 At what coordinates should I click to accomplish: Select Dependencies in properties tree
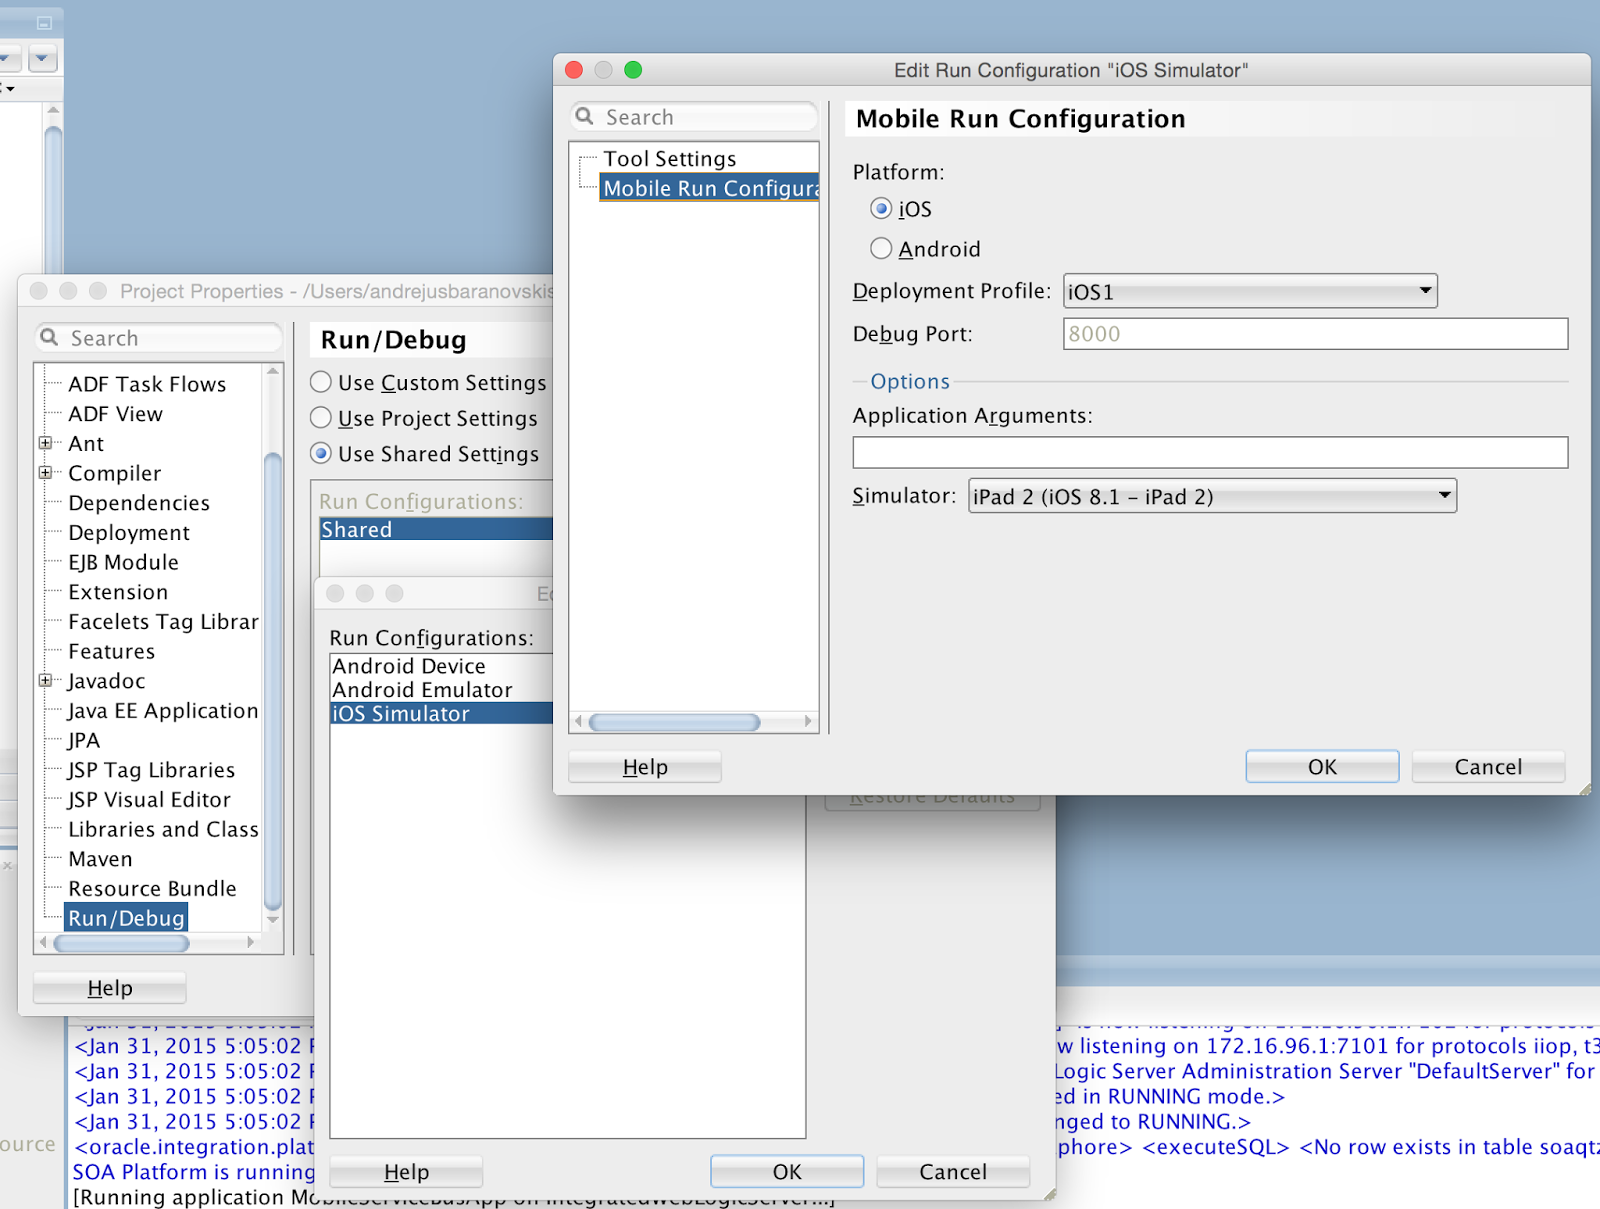[139, 503]
